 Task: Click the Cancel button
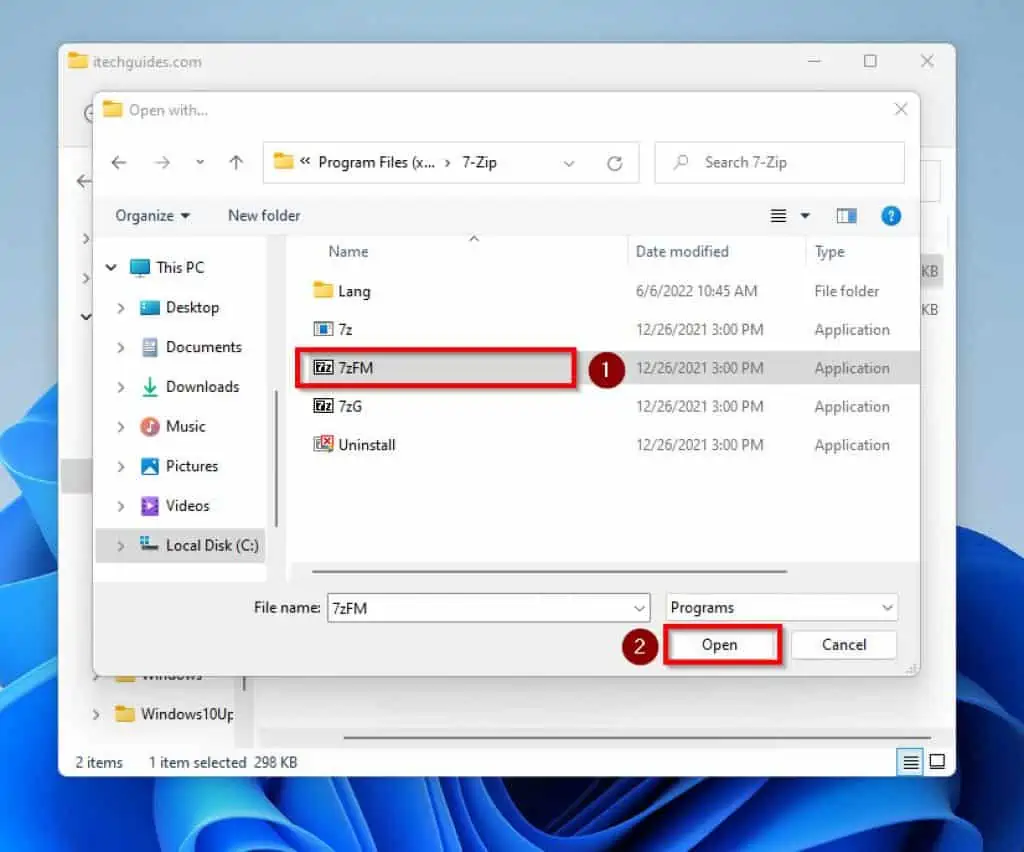(844, 645)
